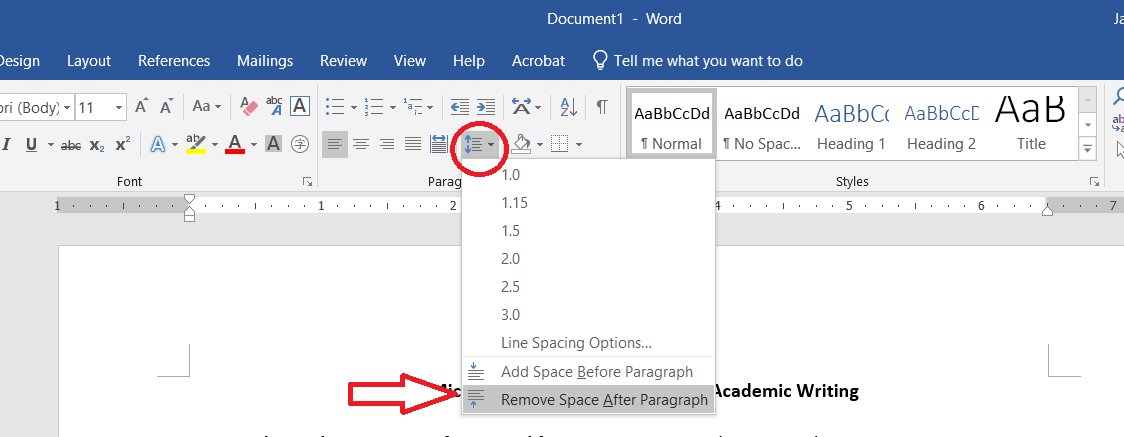
Task: Align text left
Action: 334,145
